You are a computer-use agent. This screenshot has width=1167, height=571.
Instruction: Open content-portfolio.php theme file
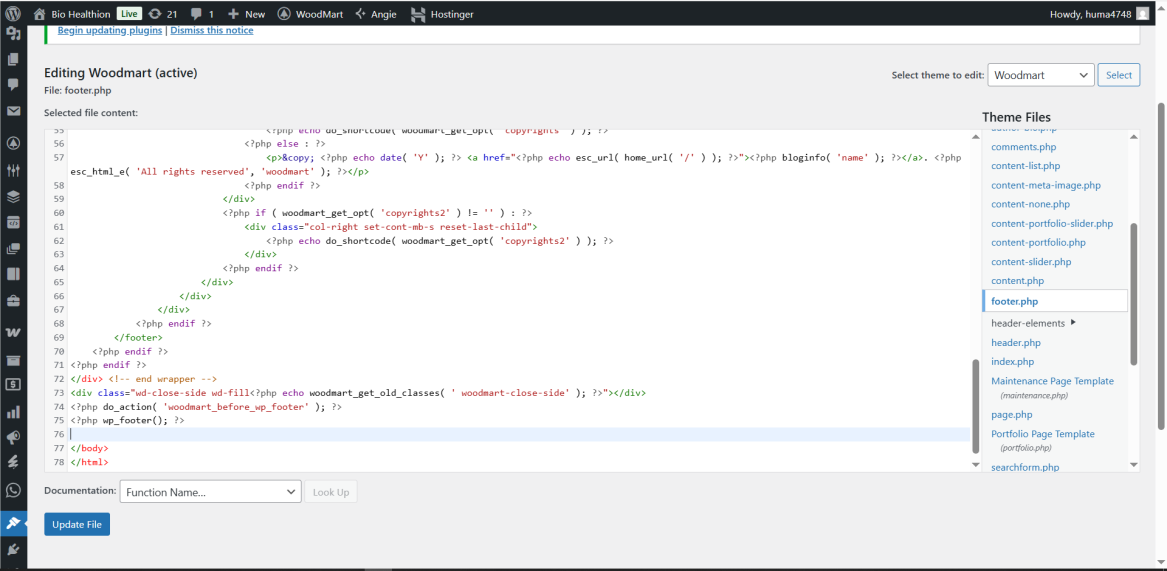pyautogui.click(x=1038, y=243)
